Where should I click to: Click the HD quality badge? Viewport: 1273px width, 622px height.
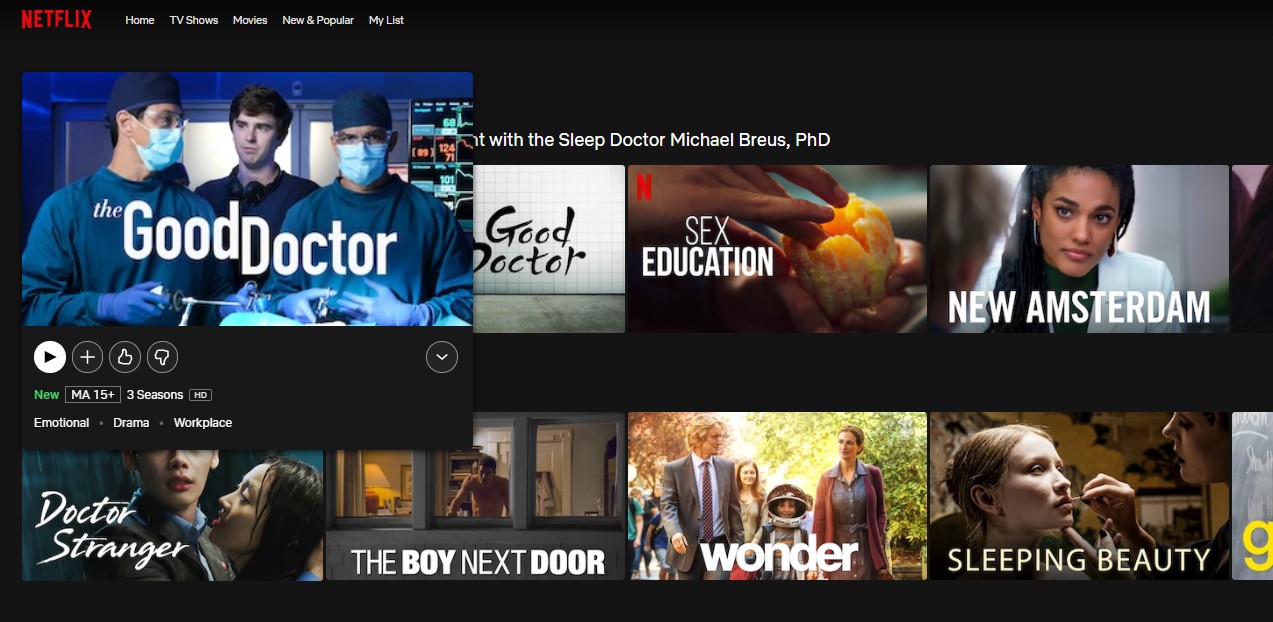(200, 395)
